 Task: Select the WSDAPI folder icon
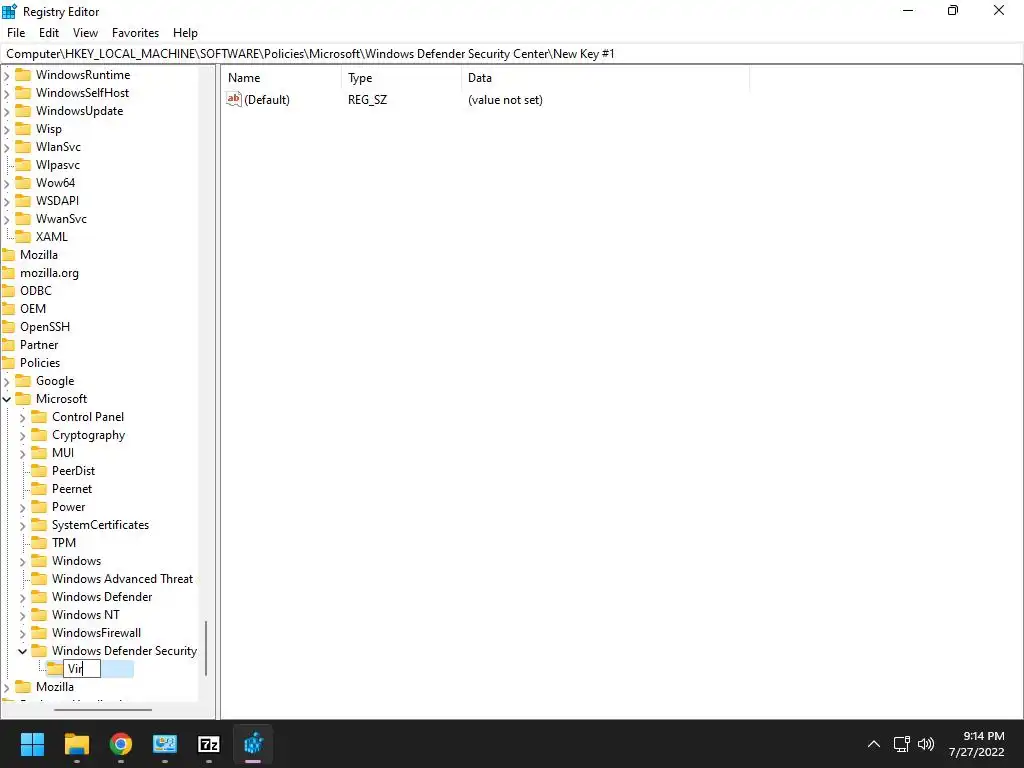(x=23, y=200)
